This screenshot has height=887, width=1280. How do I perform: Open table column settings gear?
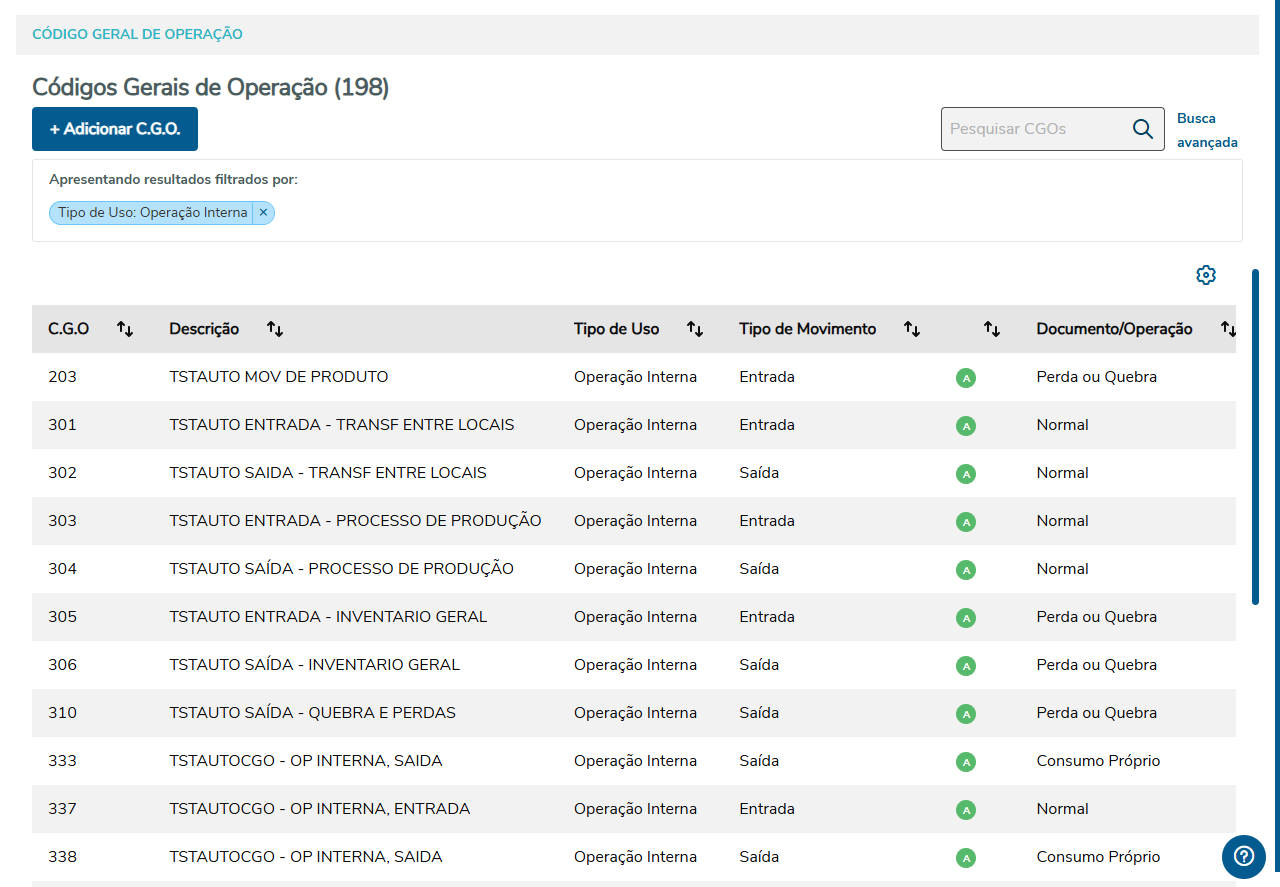click(x=1206, y=275)
